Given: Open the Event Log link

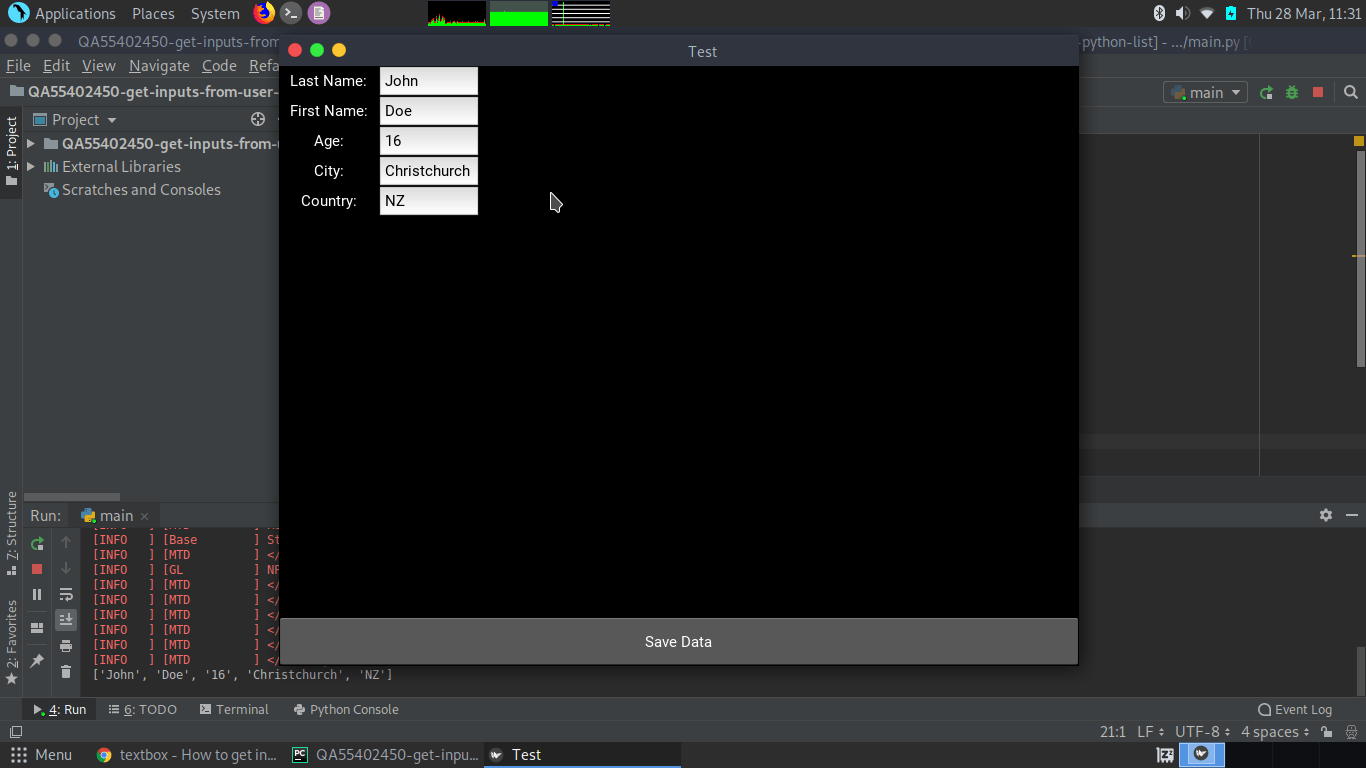Looking at the screenshot, I should click(x=1295, y=709).
